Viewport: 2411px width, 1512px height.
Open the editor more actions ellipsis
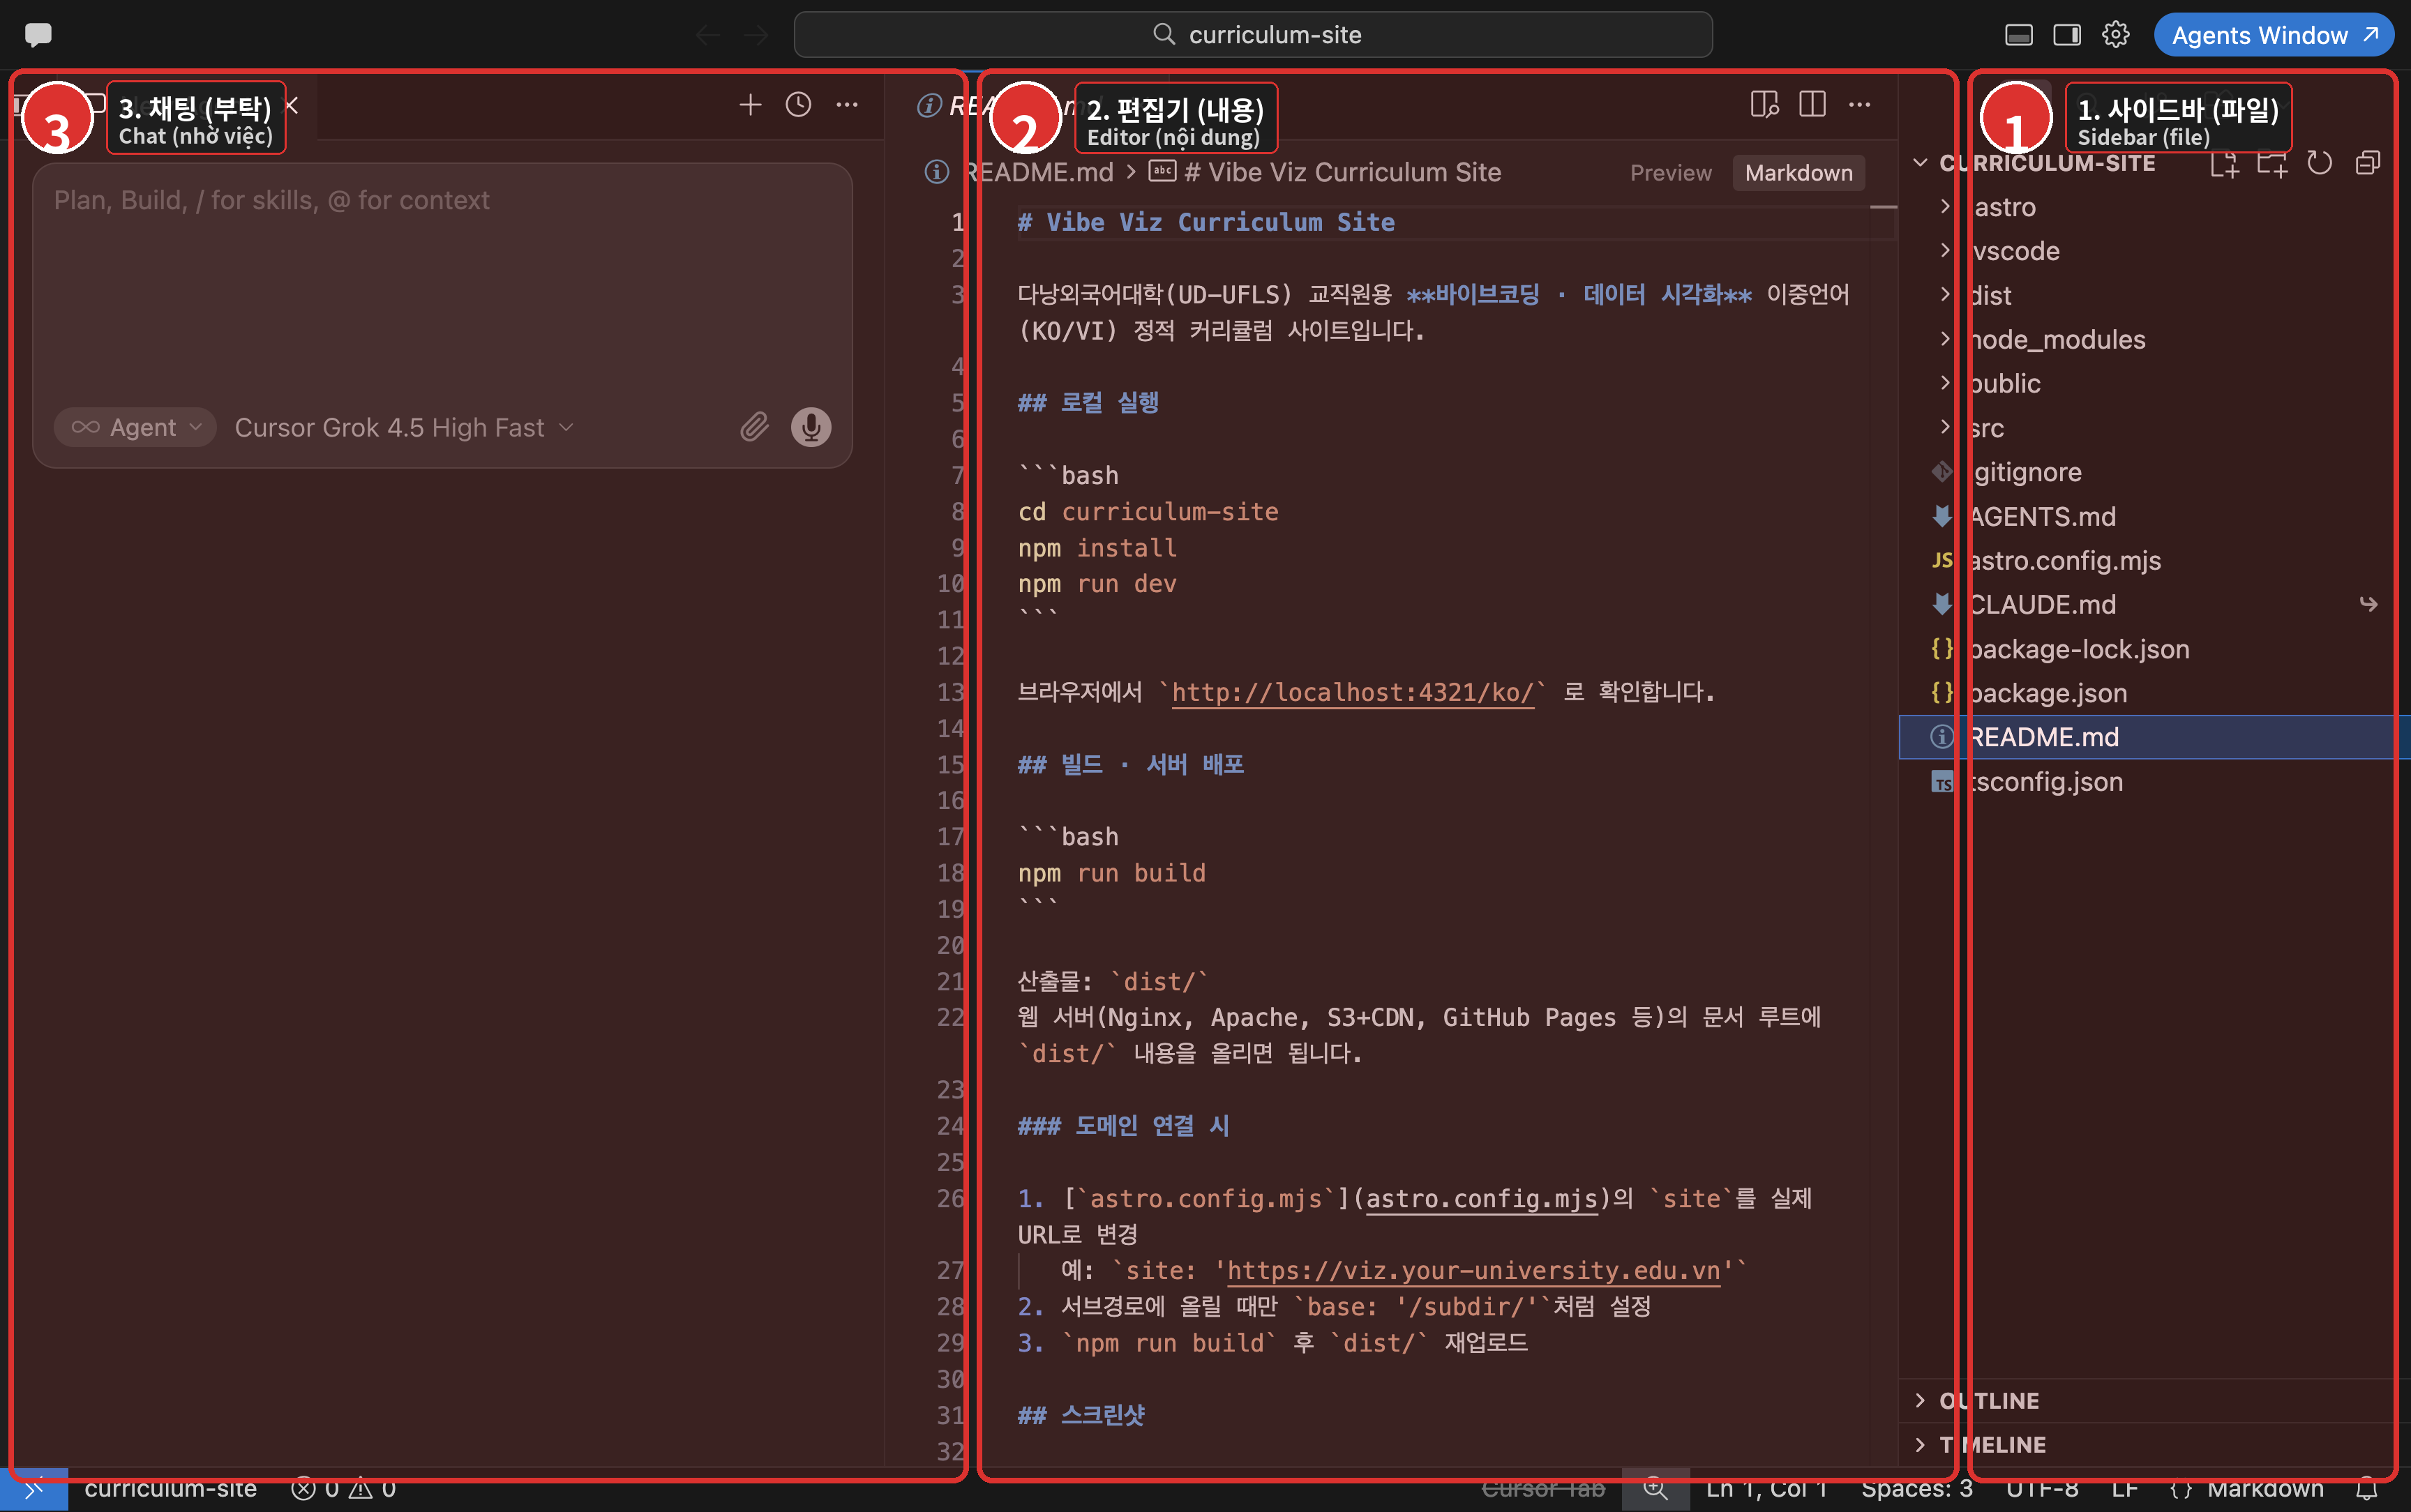coord(1860,104)
